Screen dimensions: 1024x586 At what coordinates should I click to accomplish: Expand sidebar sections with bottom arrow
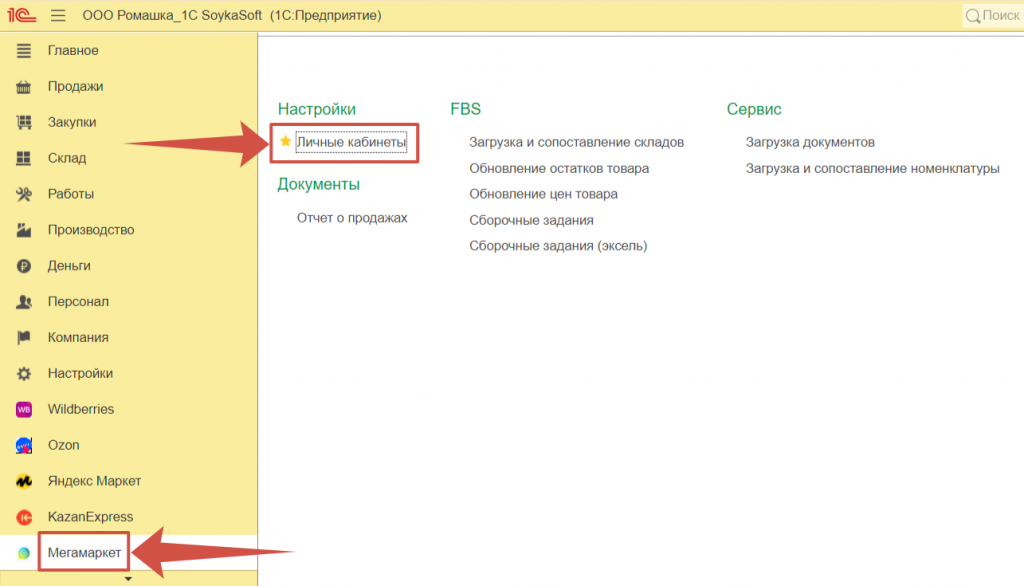pyautogui.click(x=128, y=578)
